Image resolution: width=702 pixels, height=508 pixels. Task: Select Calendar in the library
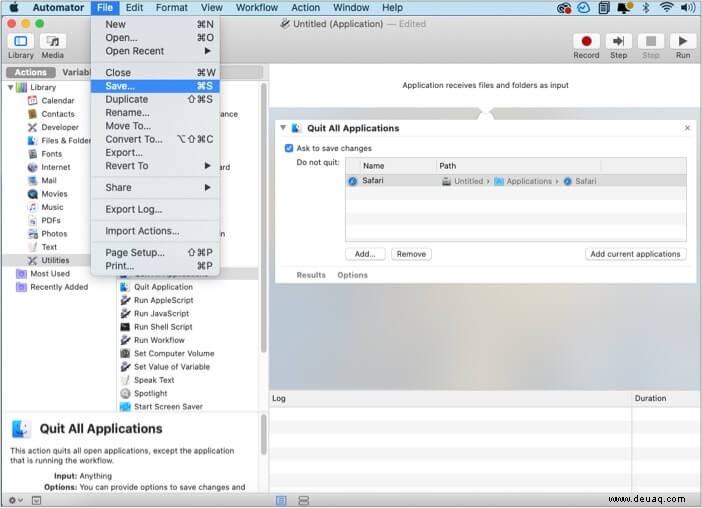(57, 101)
